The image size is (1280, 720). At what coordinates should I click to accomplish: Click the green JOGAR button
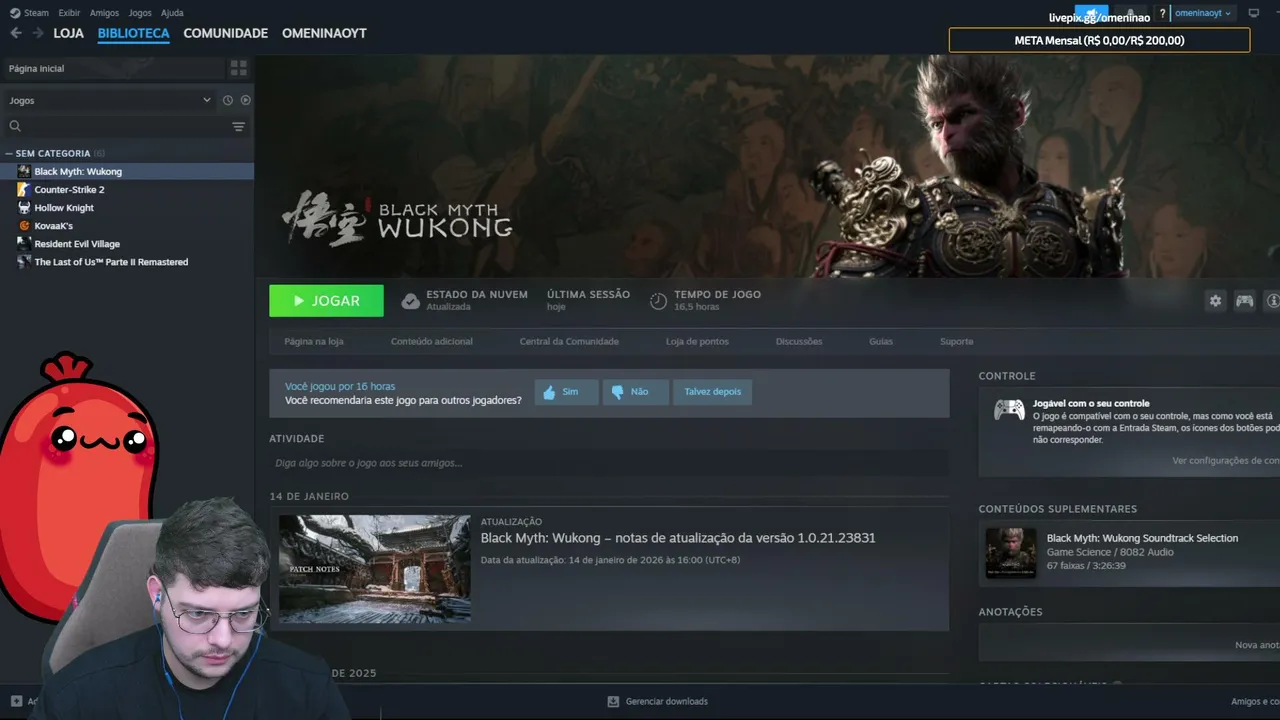coord(326,301)
